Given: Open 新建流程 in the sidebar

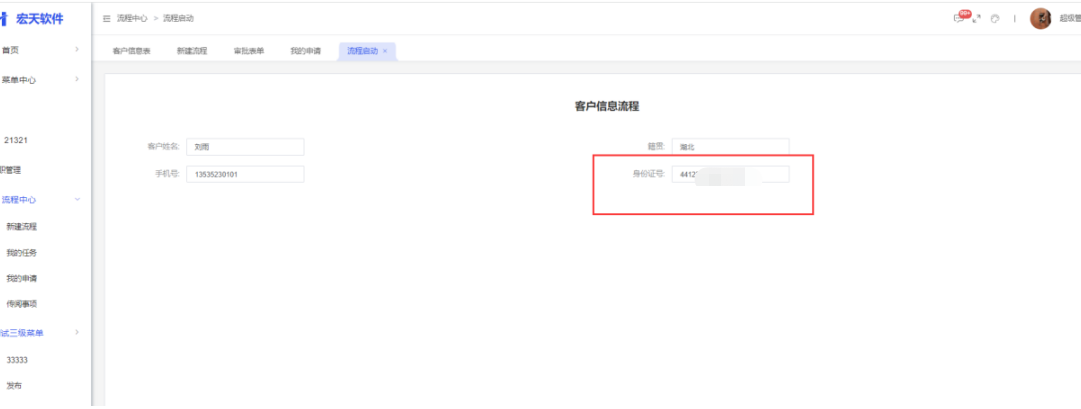Looking at the screenshot, I should pyautogui.click(x=21, y=226).
